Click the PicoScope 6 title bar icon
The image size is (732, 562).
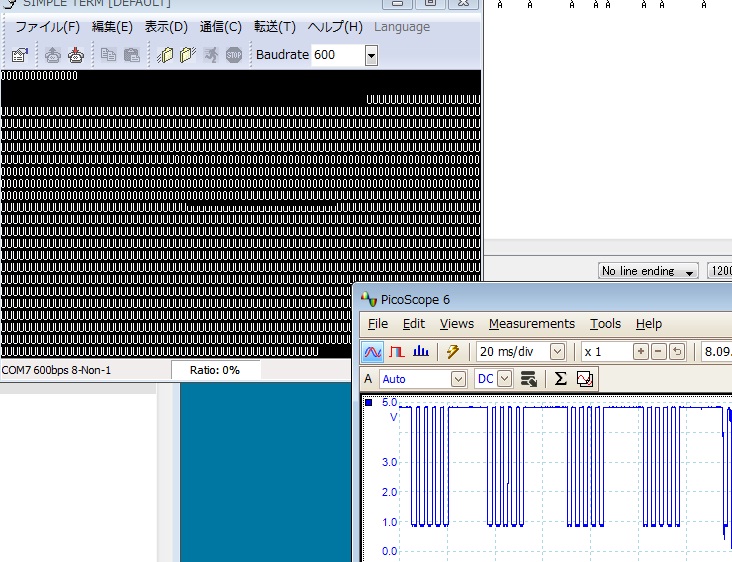click(369, 299)
